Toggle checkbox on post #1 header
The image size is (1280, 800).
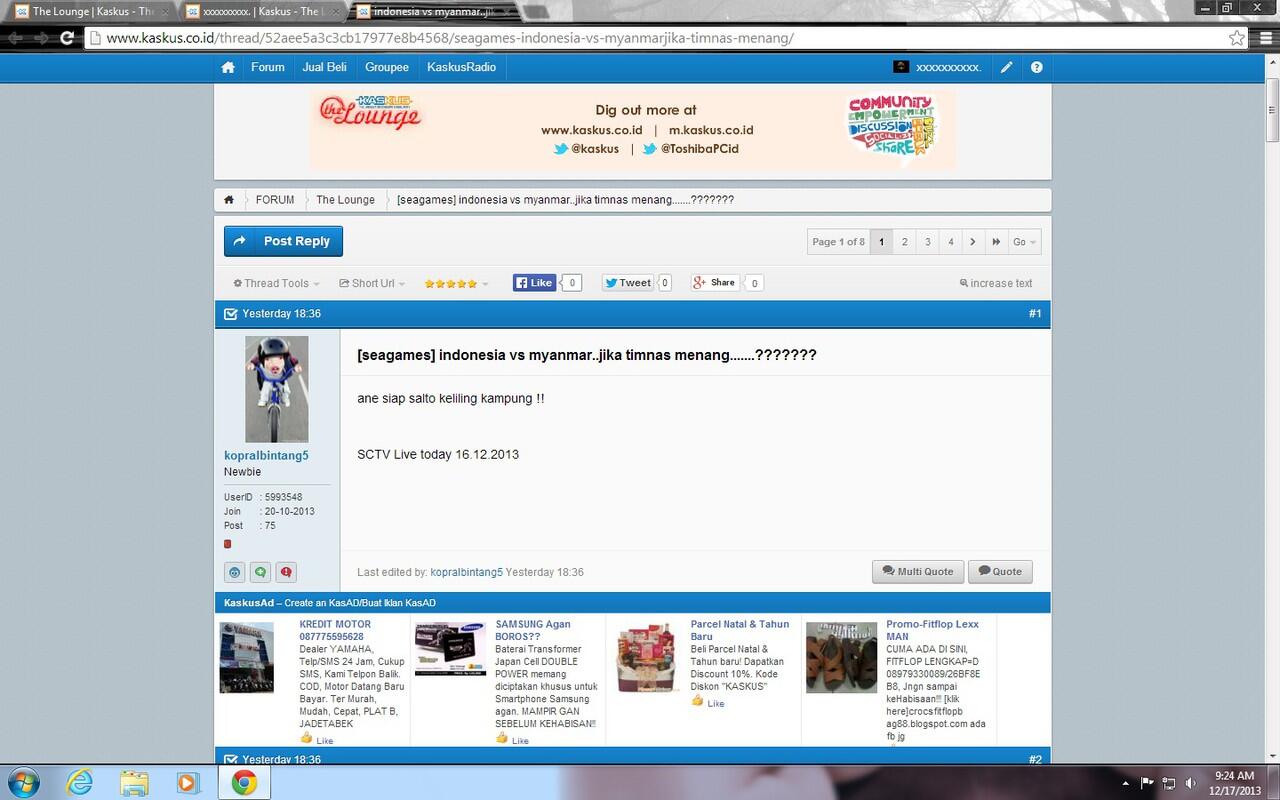tap(231, 314)
